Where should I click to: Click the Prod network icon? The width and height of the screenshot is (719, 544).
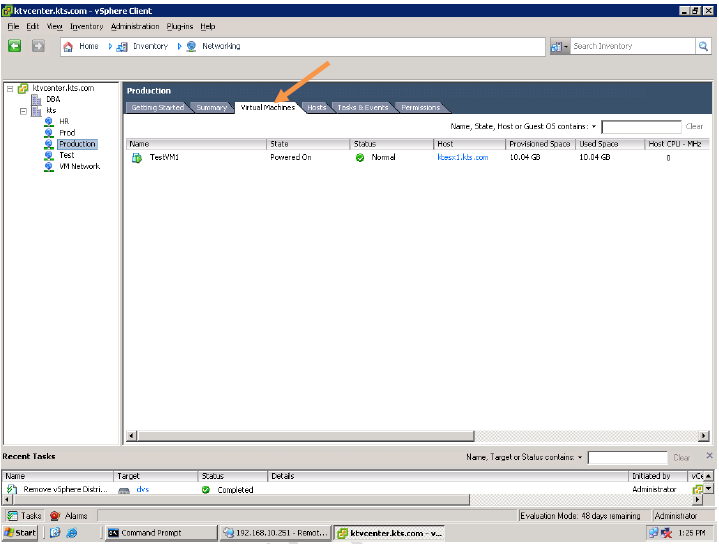[x=49, y=133]
